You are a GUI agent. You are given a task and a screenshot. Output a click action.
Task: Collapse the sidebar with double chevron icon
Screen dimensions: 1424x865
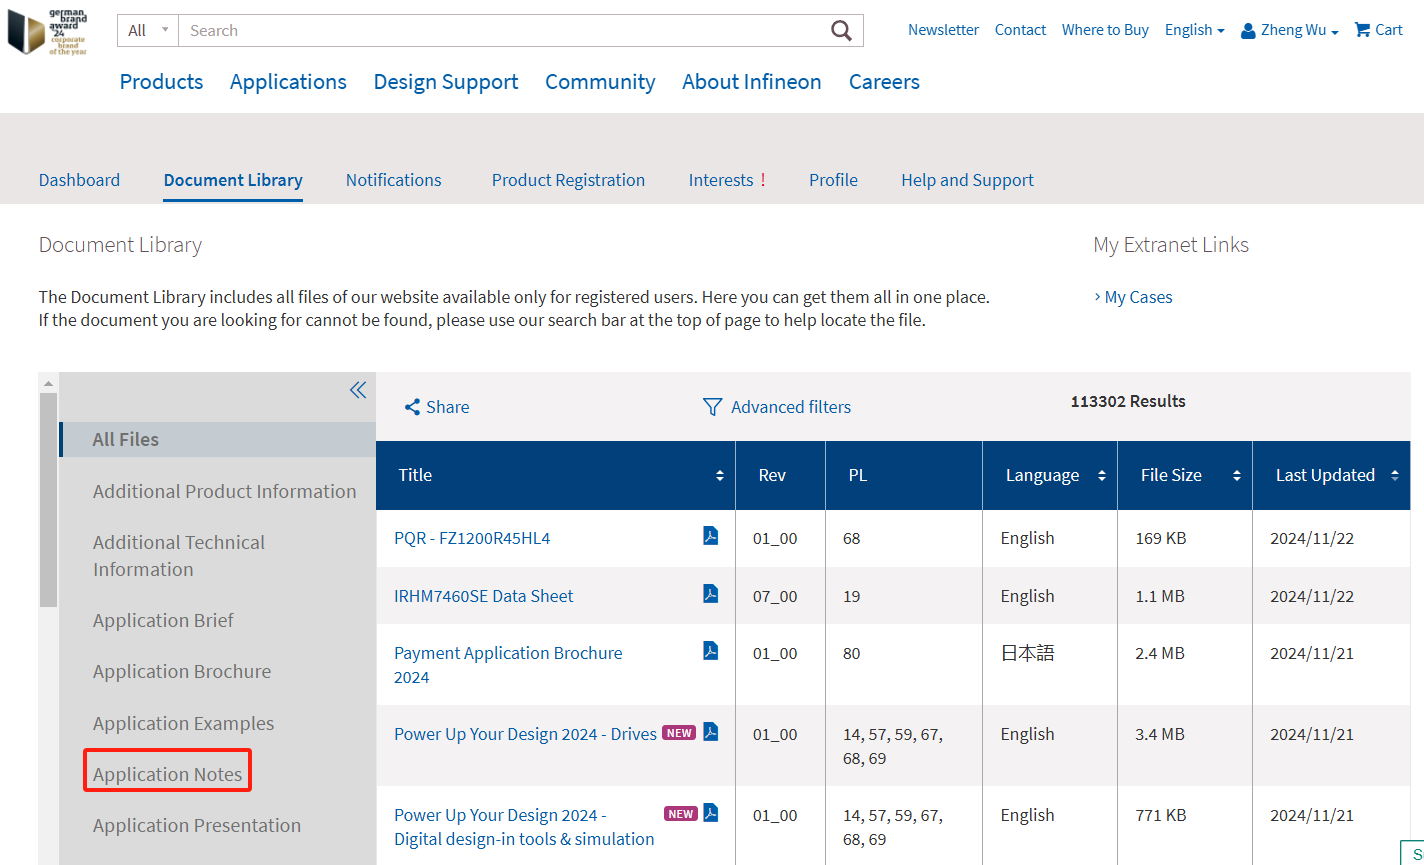click(x=358, y=390)
